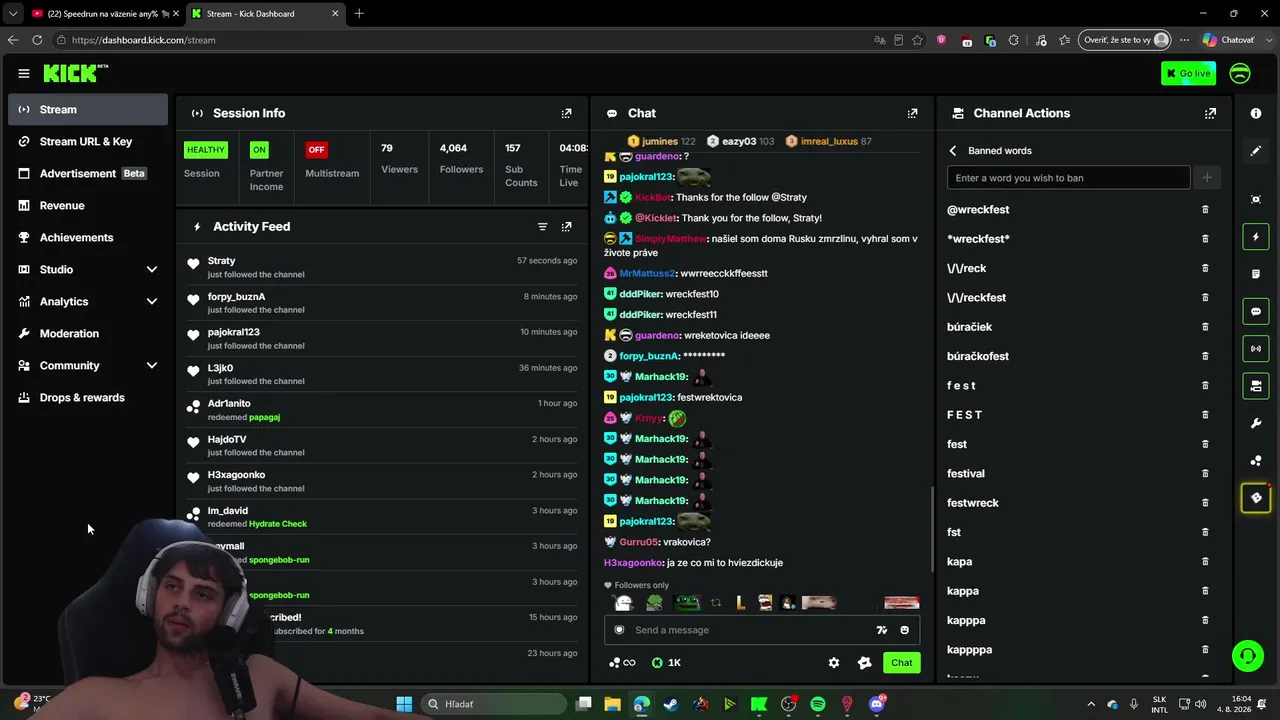This screenshot has width=1280, height=720.
Task: Open Stream URL & Key page
Action: 88,142
